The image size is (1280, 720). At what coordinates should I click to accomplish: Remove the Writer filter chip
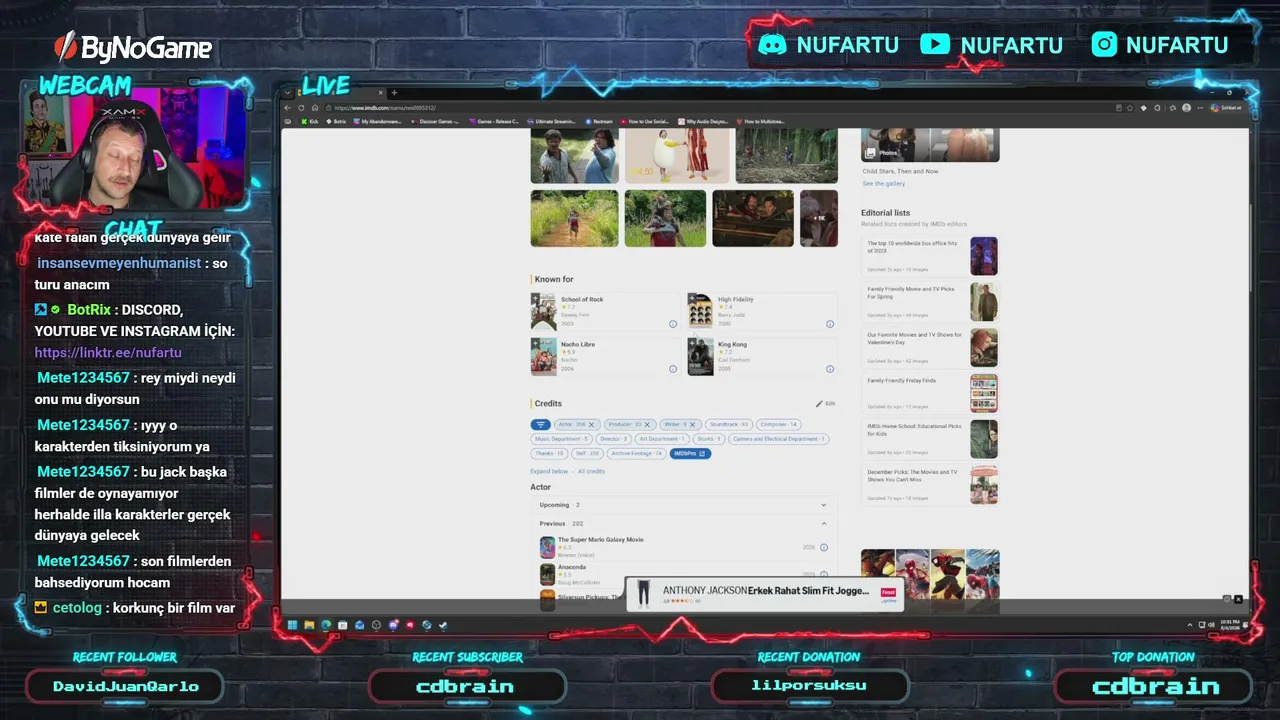click(692, 425)
